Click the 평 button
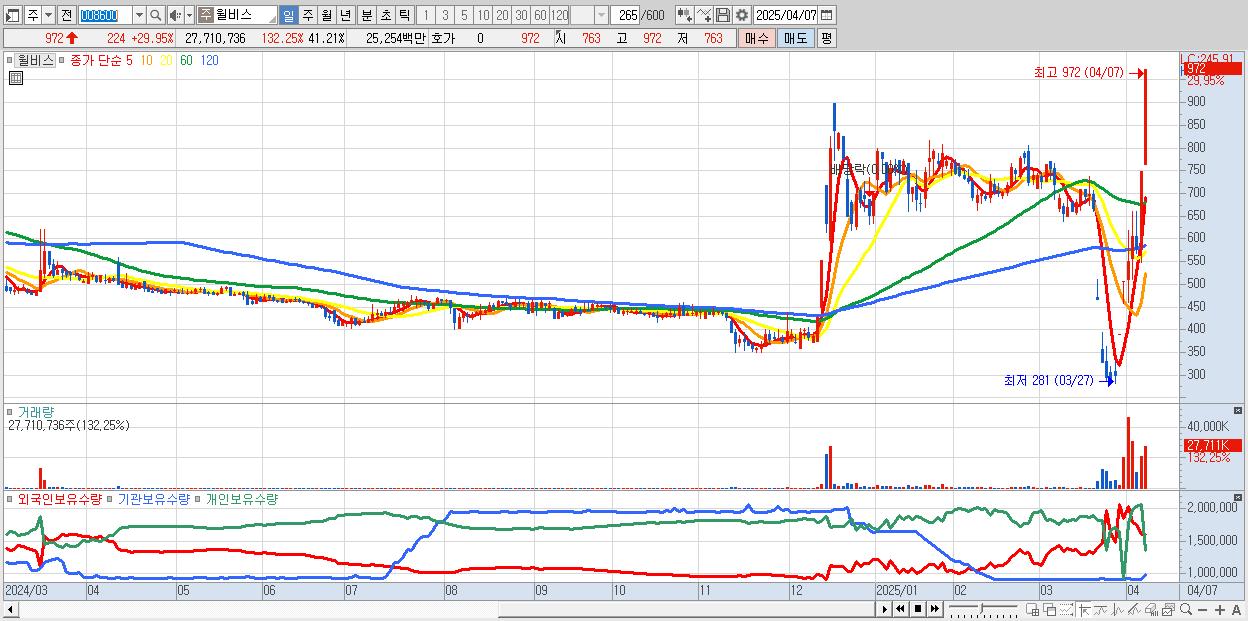Image resolution: width=1248 pixels, height=621 pixels. [826, 38]
